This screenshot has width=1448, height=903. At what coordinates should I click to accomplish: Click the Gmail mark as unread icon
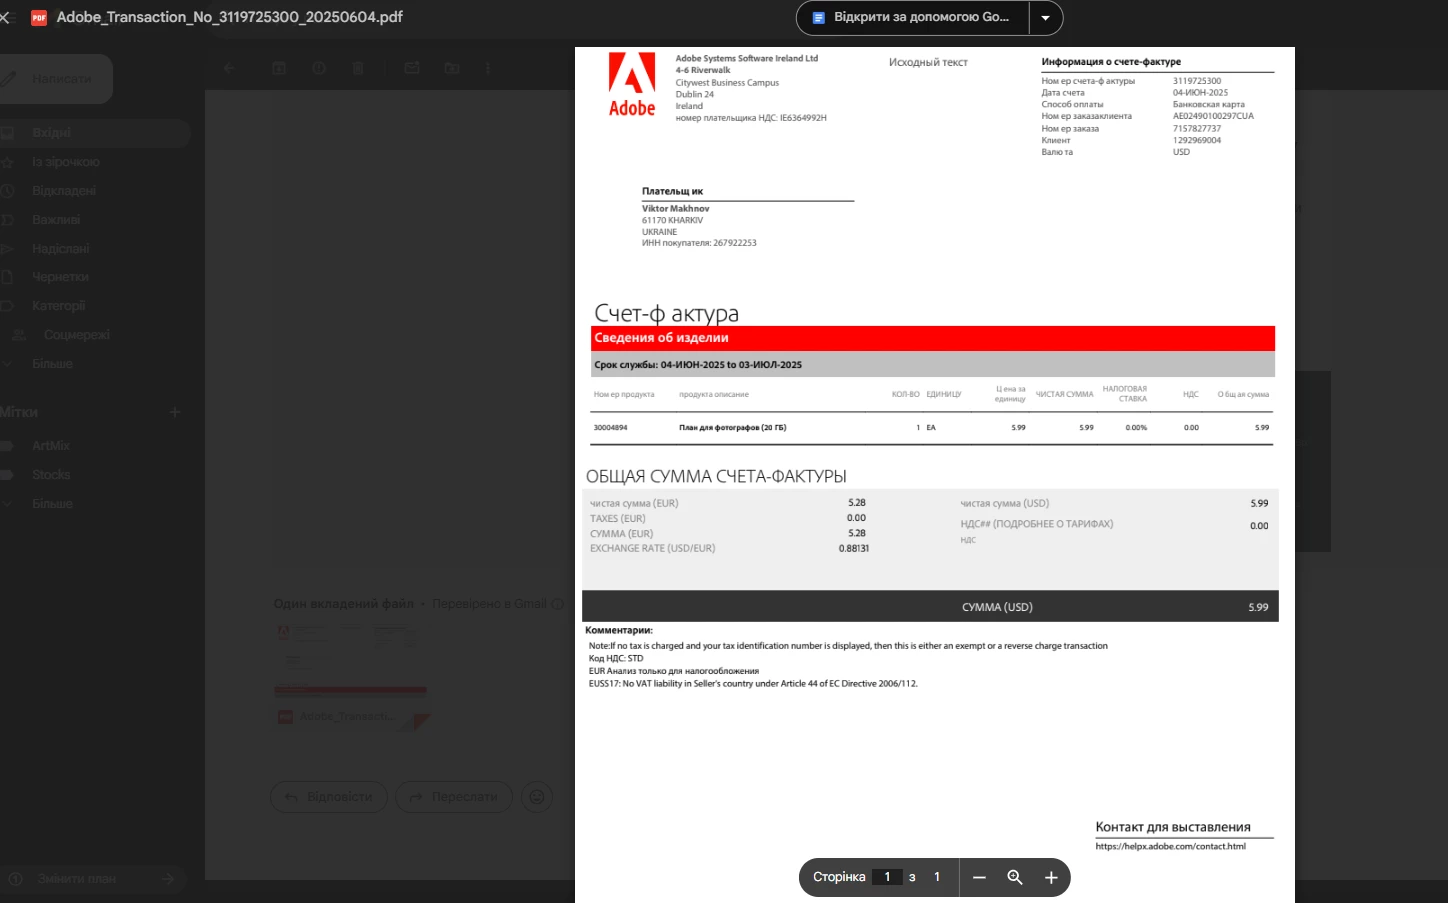[412, 68]
